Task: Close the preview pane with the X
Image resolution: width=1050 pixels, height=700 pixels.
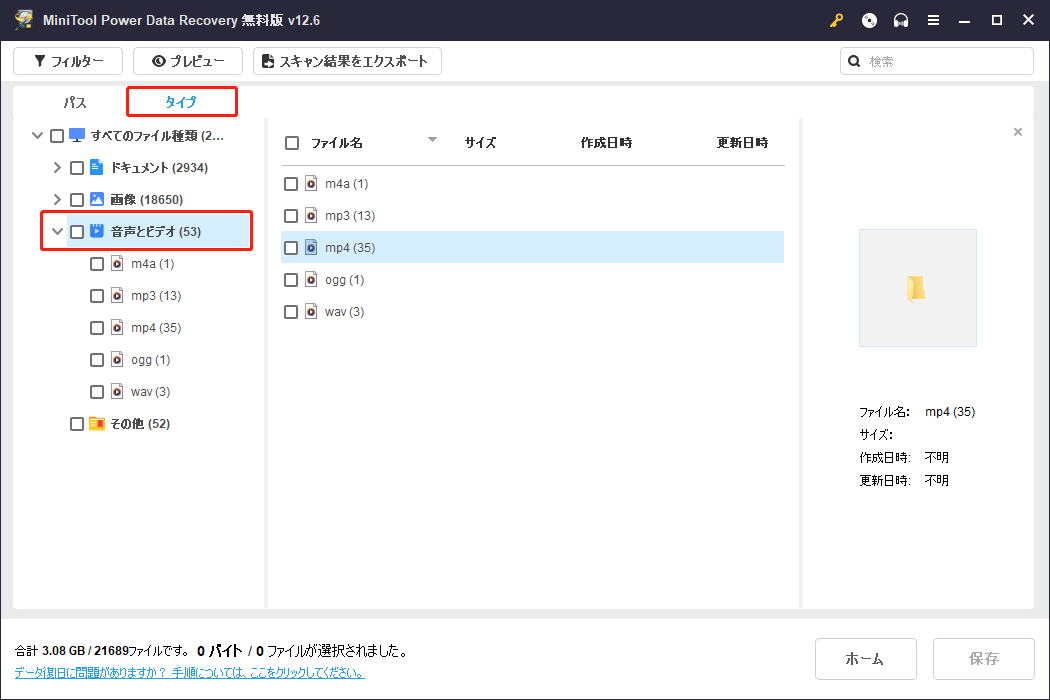Action: click(1018, 132)
